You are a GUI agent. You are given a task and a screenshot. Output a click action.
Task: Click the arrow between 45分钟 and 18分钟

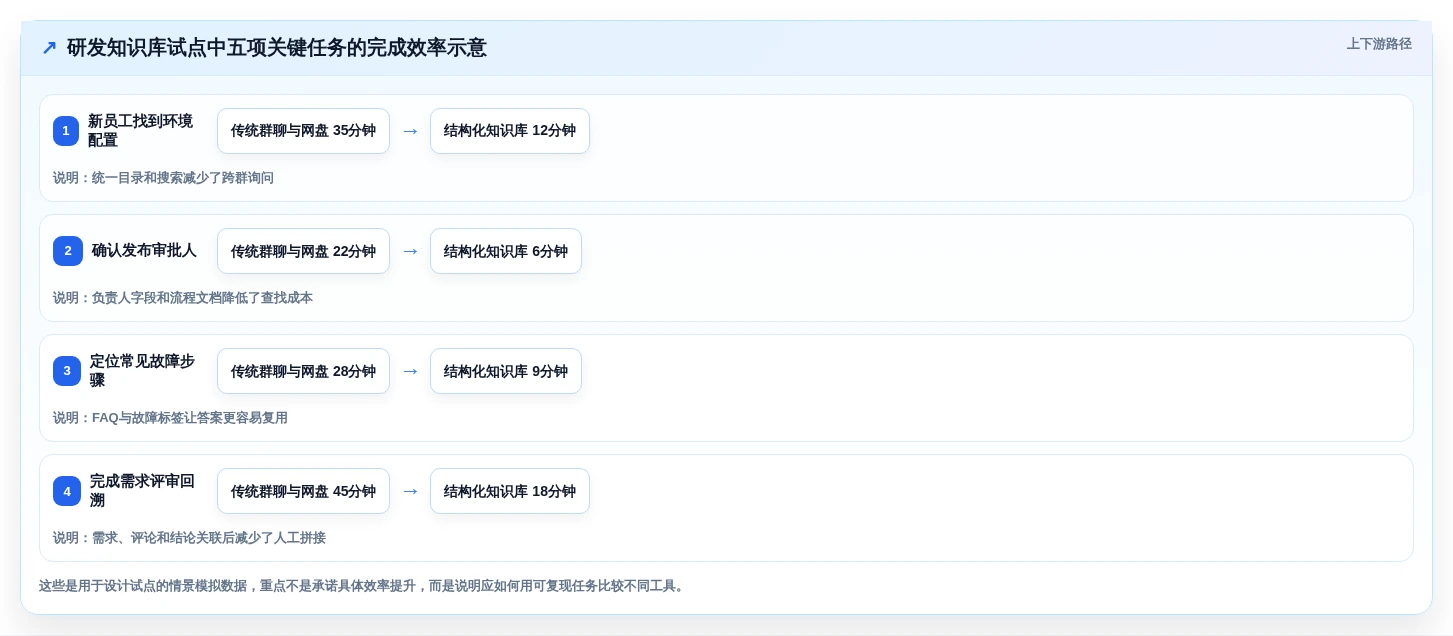pyautogui.click(x=410, y=491)
